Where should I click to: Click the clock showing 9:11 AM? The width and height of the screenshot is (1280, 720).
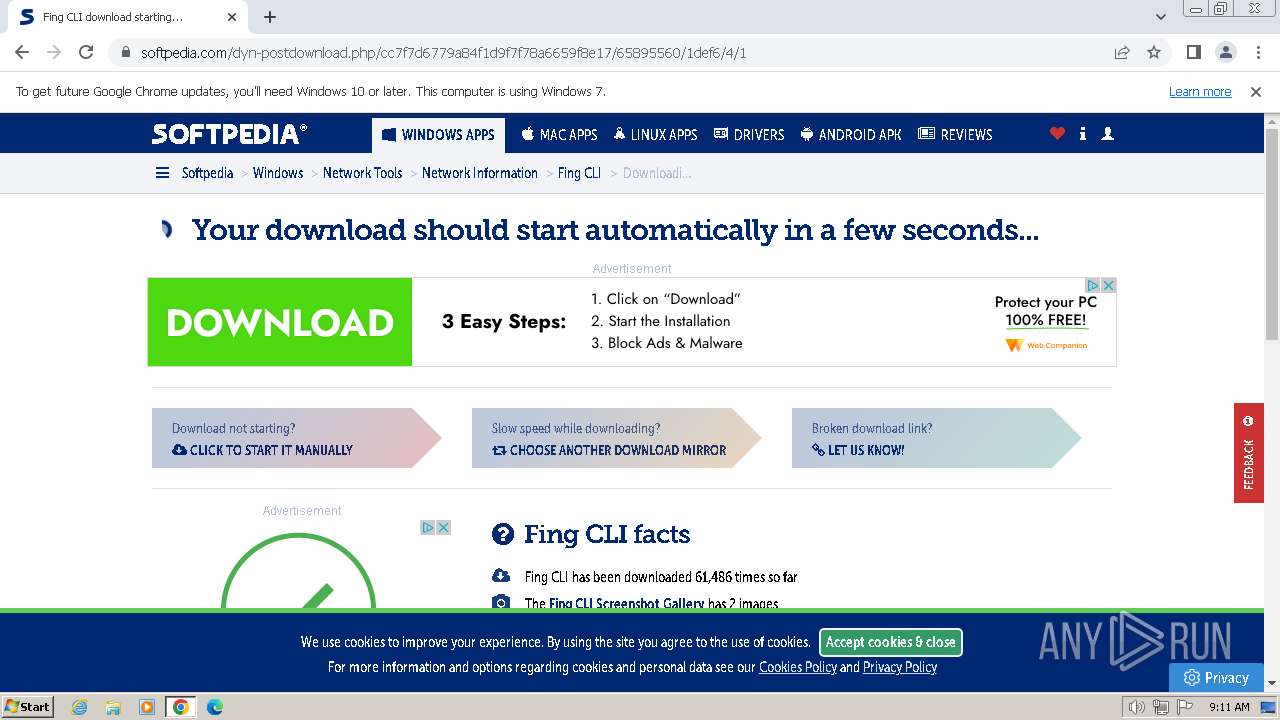pos(1229,707)
